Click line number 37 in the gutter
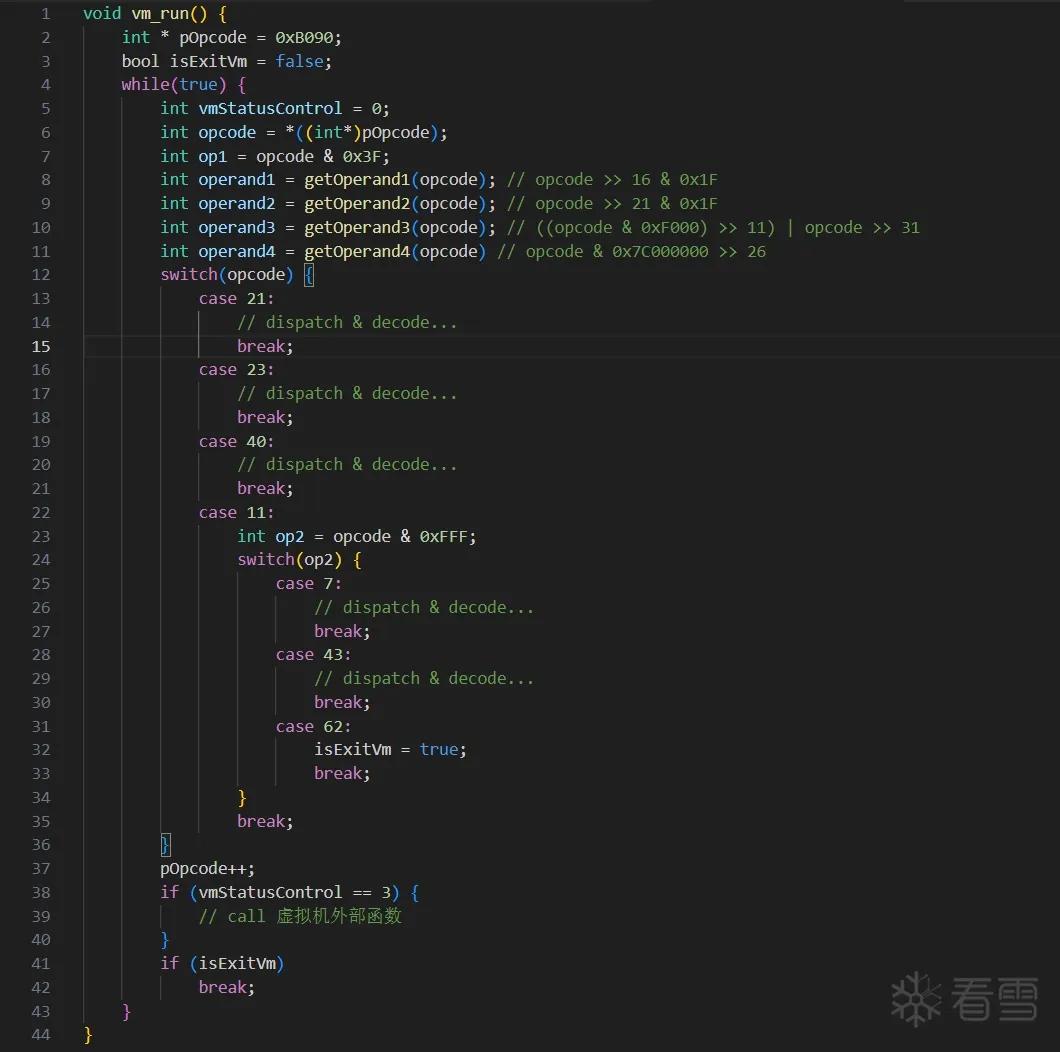The height and width of the screenshot is (1052, 1060). [41, 869]
